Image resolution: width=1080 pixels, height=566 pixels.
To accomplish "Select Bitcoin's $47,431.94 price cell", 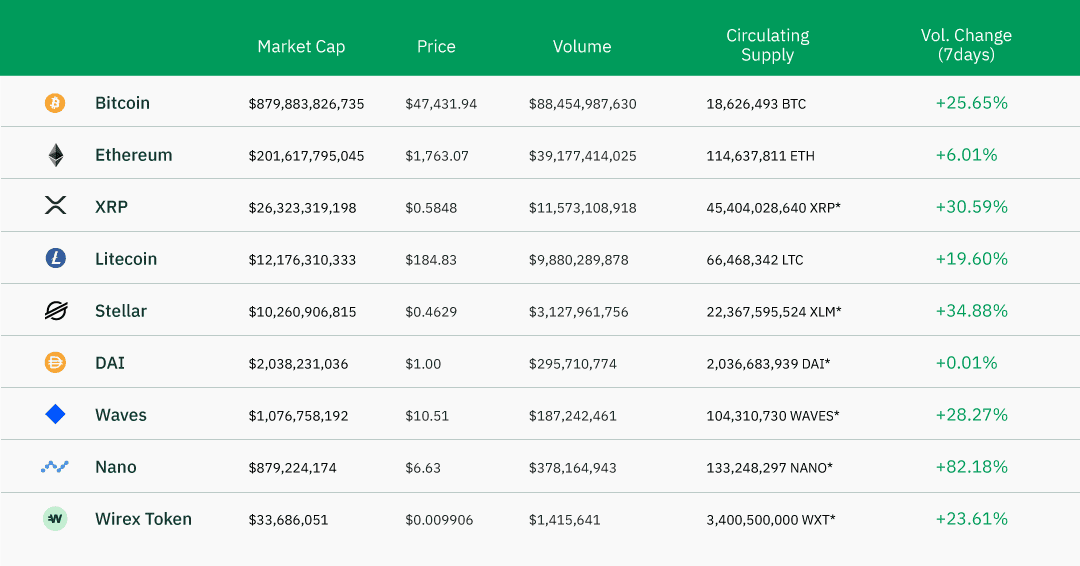I will [441, 104].
